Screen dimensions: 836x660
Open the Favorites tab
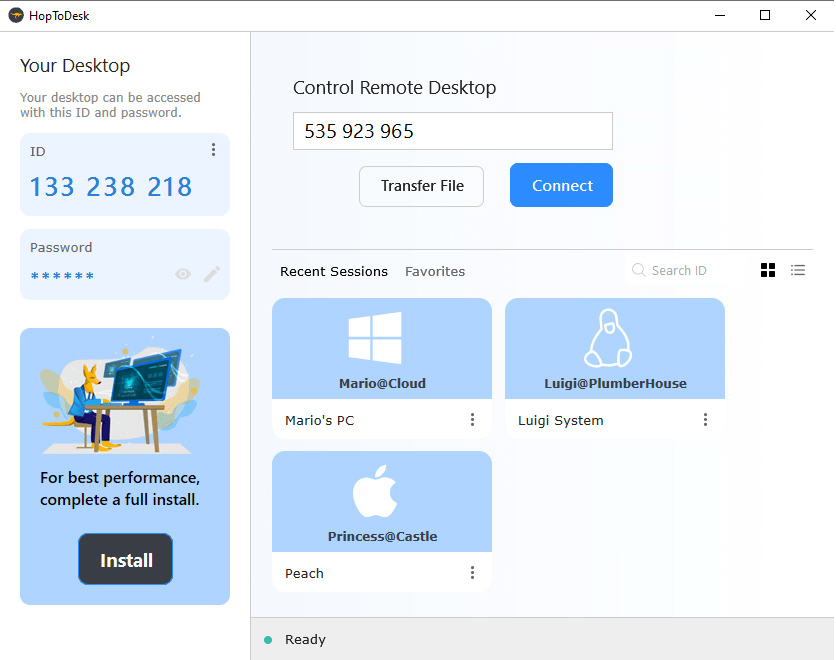click(x=435, y=271)
